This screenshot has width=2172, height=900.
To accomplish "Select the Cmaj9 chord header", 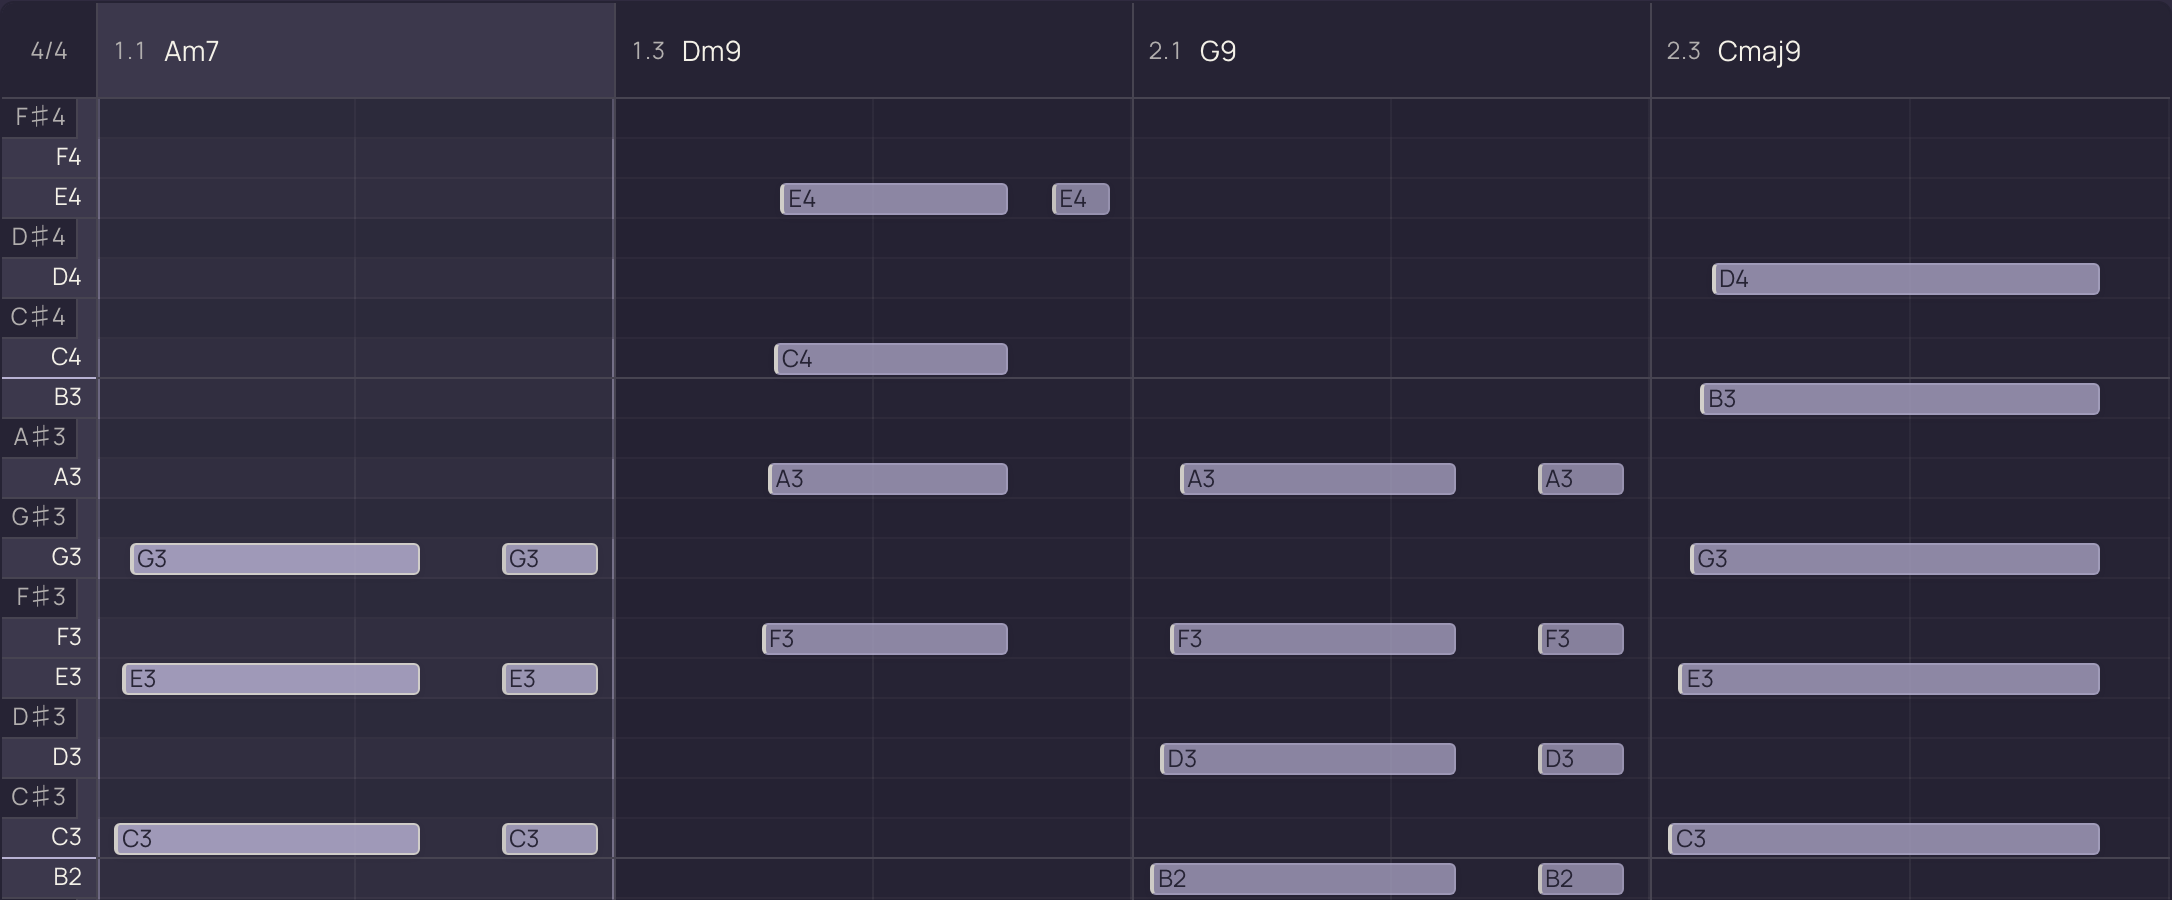I will point(1910,50).
